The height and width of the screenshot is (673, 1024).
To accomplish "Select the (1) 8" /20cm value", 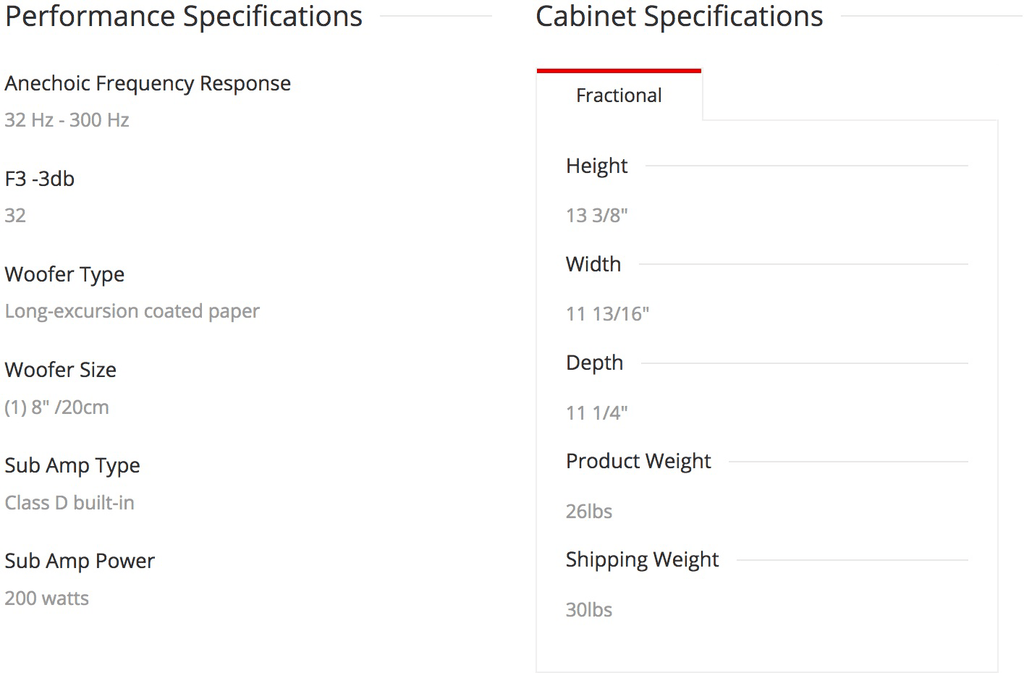I will point(57,407).
